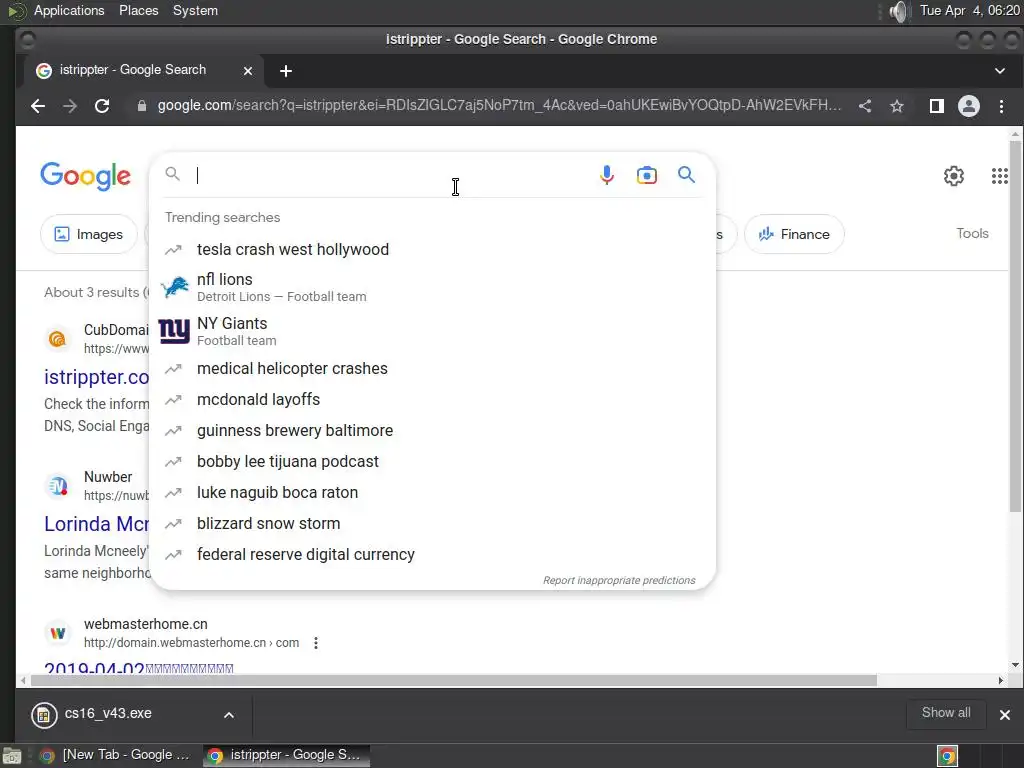1024x768 pixels.
Task: Open a new tab with plus button
Action: click(285, 71)
